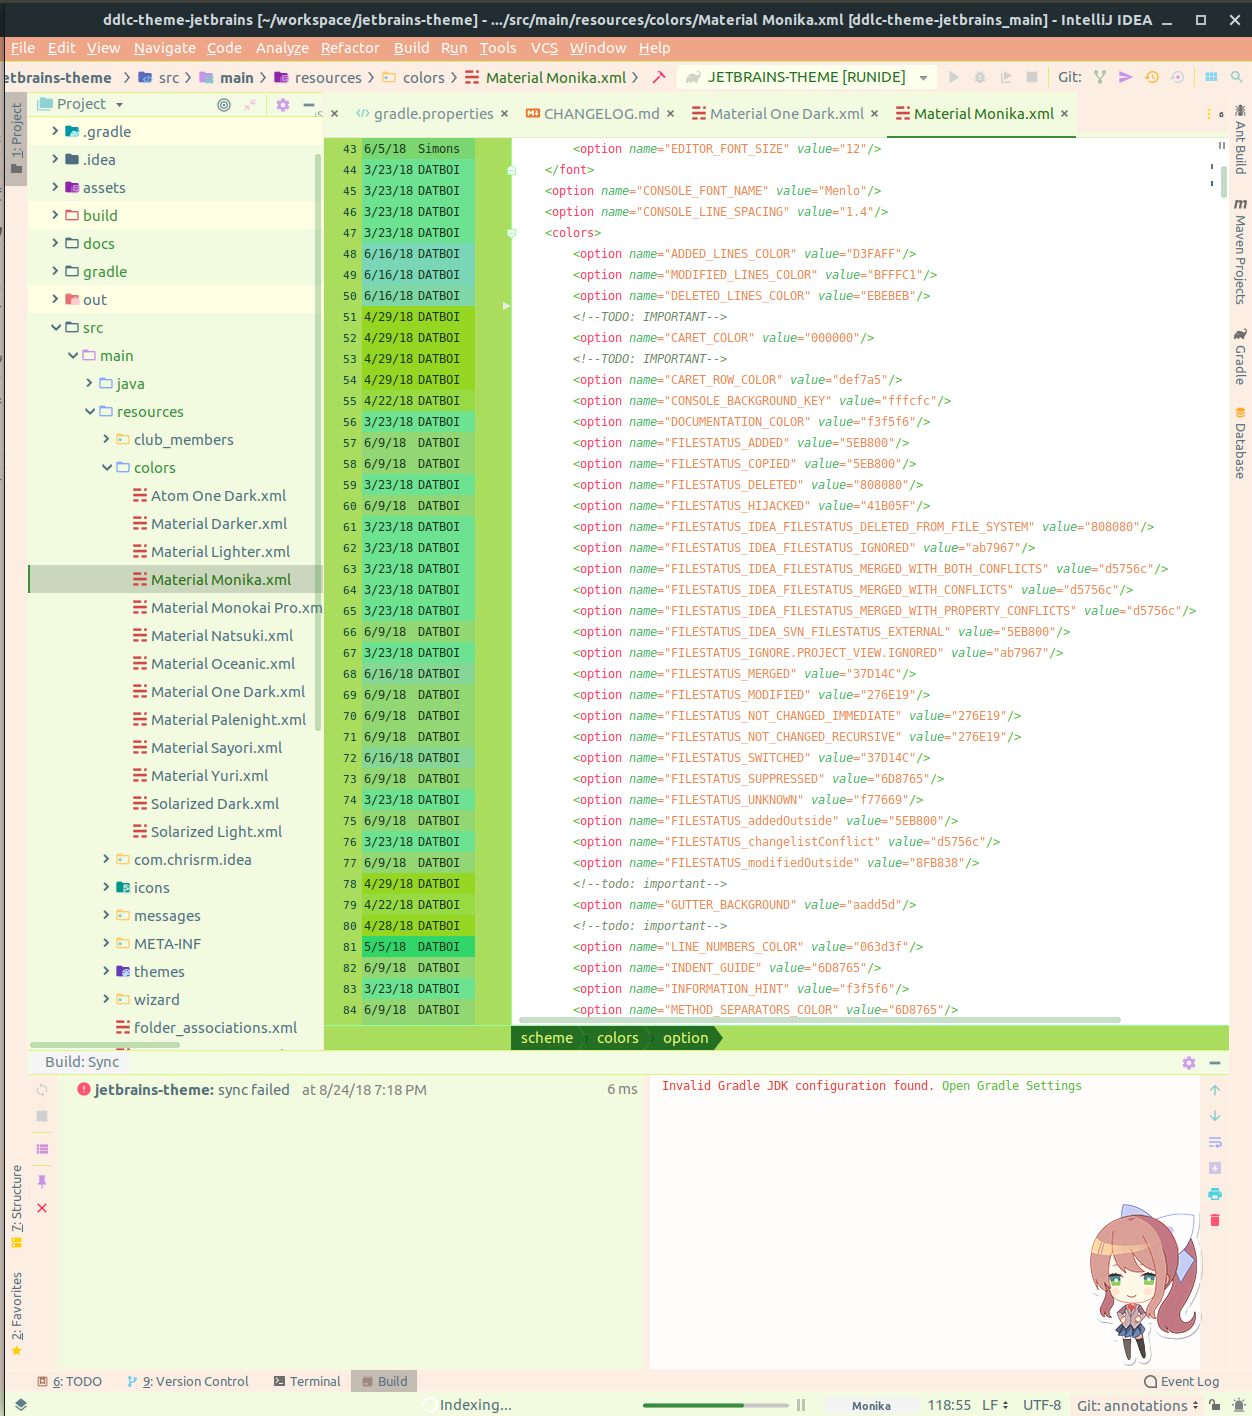The height and width of the screenshot is (1416, 1252).
Task: Delete build contents with trash icon
Action: 1214,1219
